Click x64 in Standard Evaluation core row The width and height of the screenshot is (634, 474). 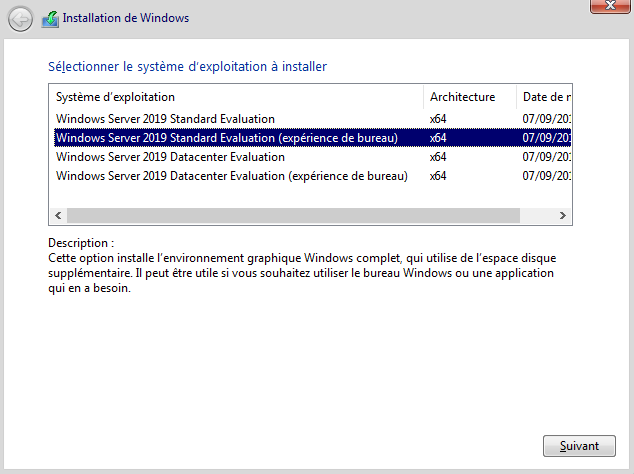[438, 119]
